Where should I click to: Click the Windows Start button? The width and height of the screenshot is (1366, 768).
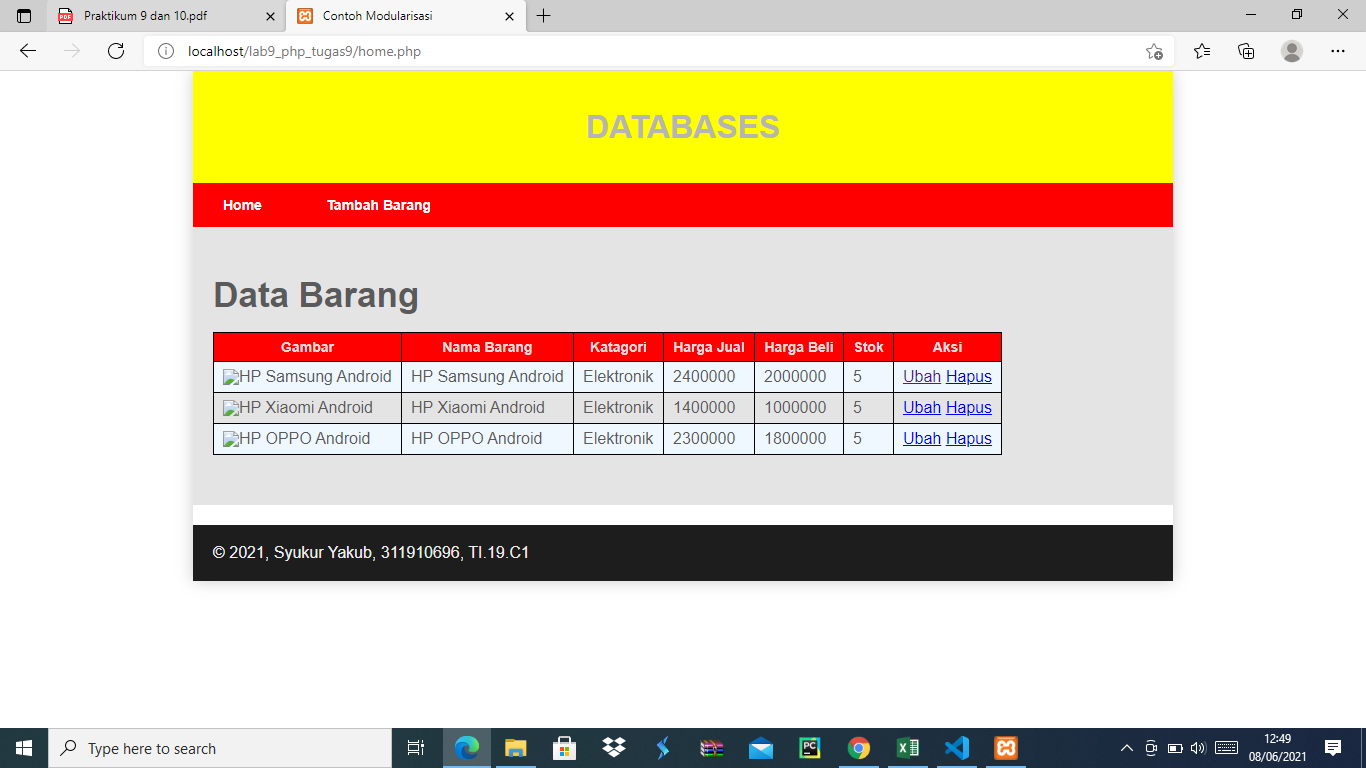tap(21, 748)
